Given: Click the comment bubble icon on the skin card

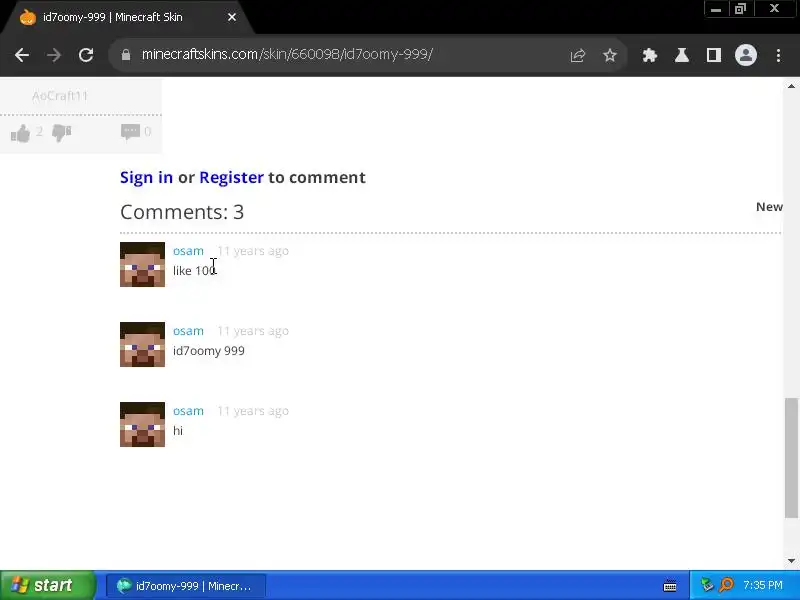Looking at the screenshot, I should tap(130, 132).
